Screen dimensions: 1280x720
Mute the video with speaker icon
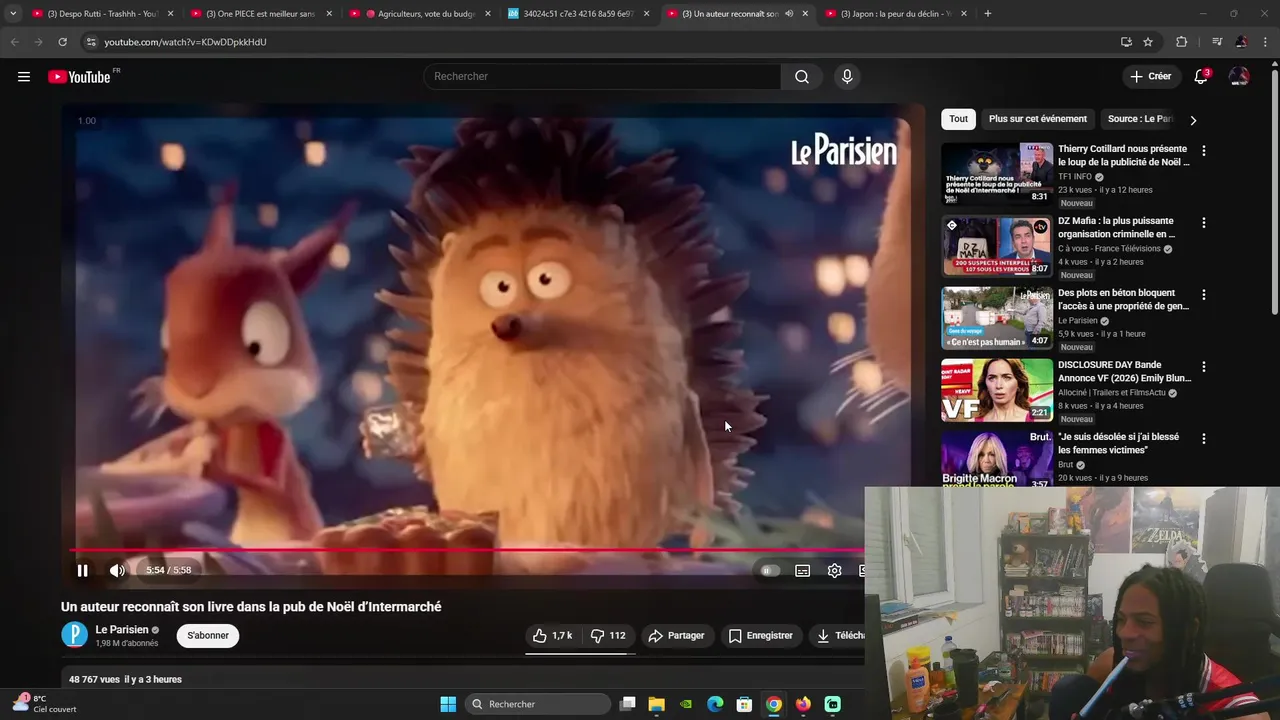[x=117, y=570]
